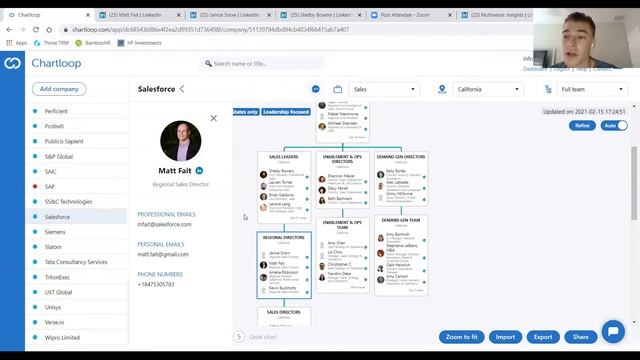Click Matt Fait profile photo

[x=180, y=141]
